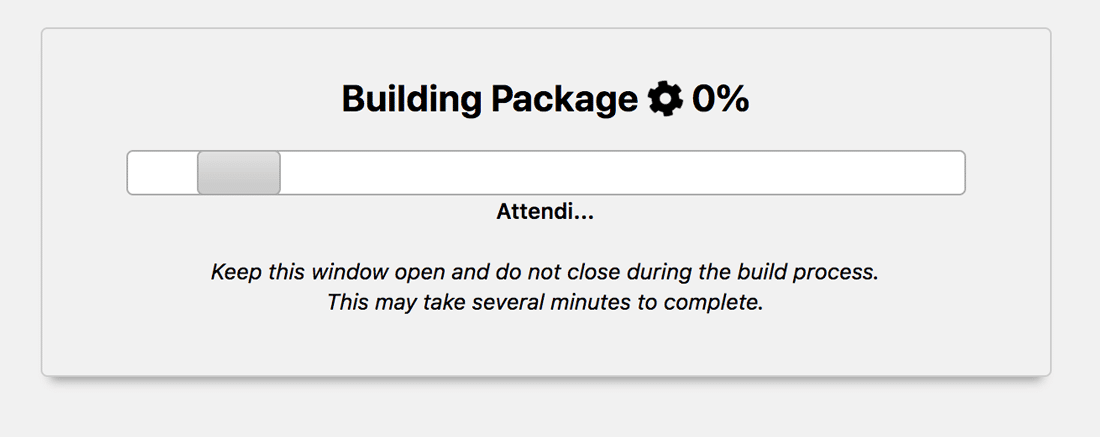Image resolution: width=1100 pixels, height=437 pixels.
Task: Click the far end of progress track
Action: (940, 173)
